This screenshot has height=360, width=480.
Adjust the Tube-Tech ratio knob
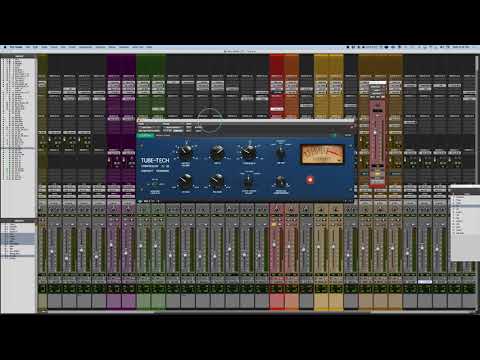coord(217,152)
